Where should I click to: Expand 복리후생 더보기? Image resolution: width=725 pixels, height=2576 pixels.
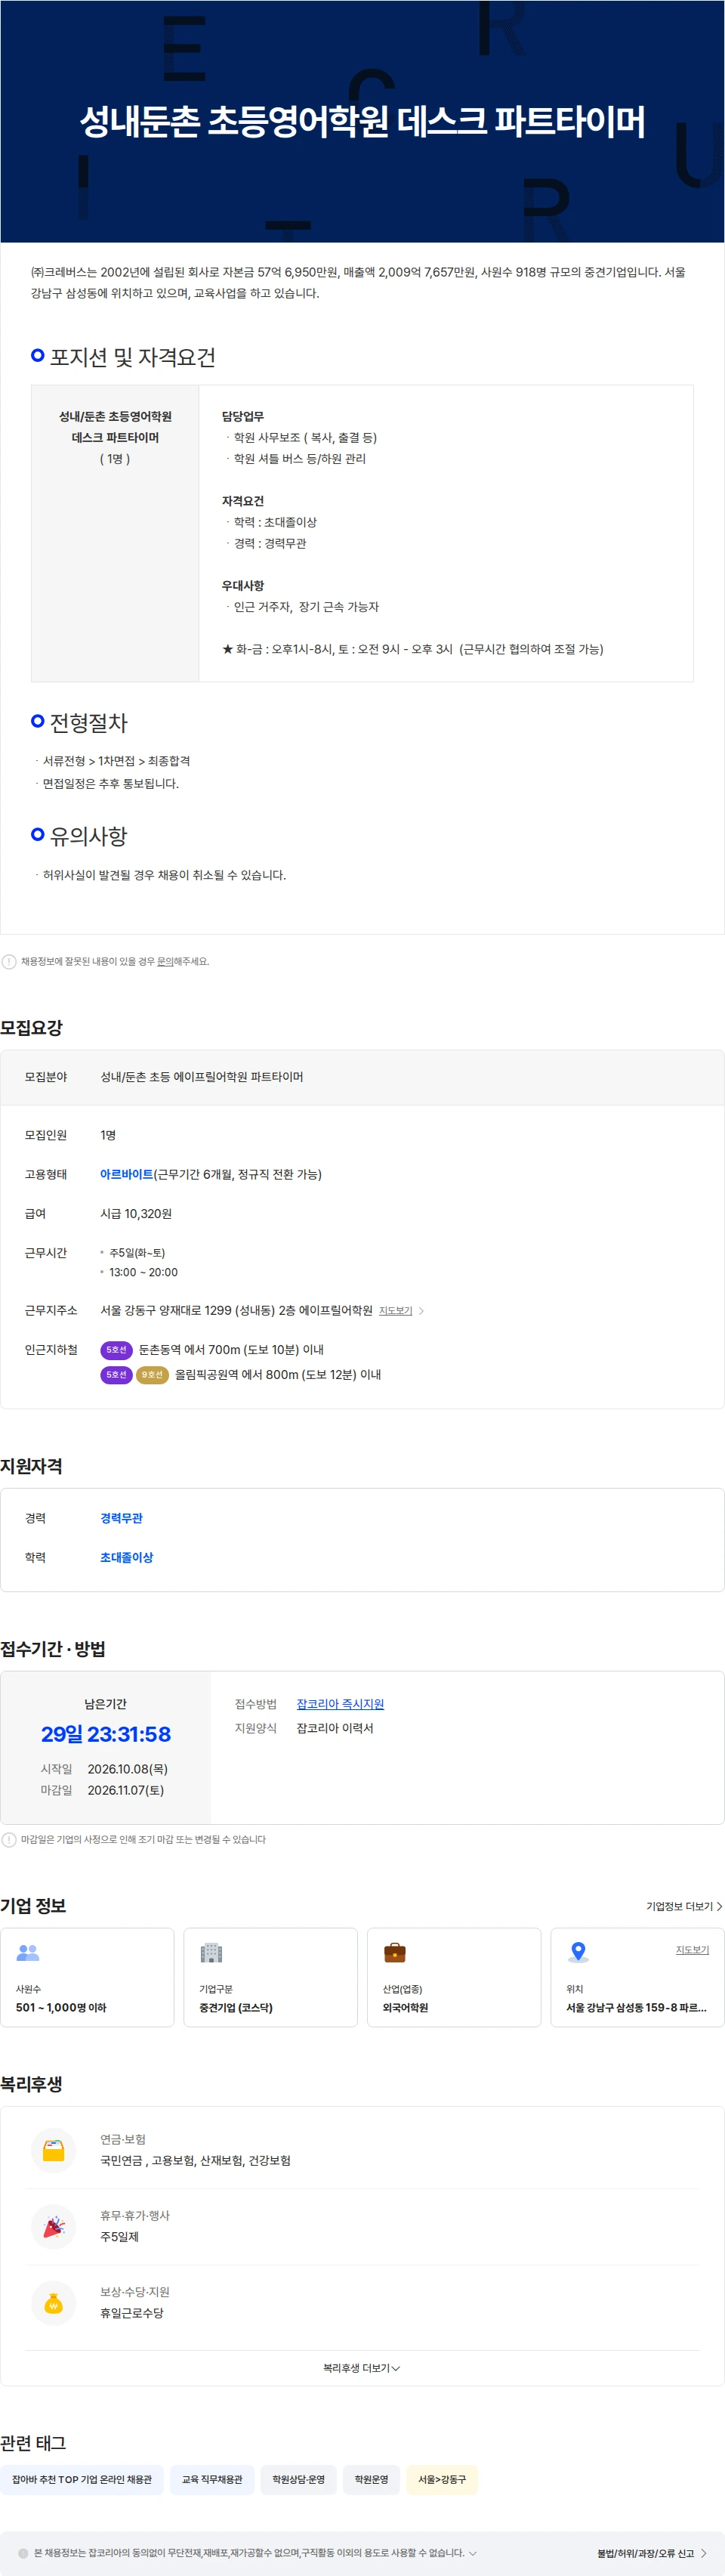point(362,2368)
